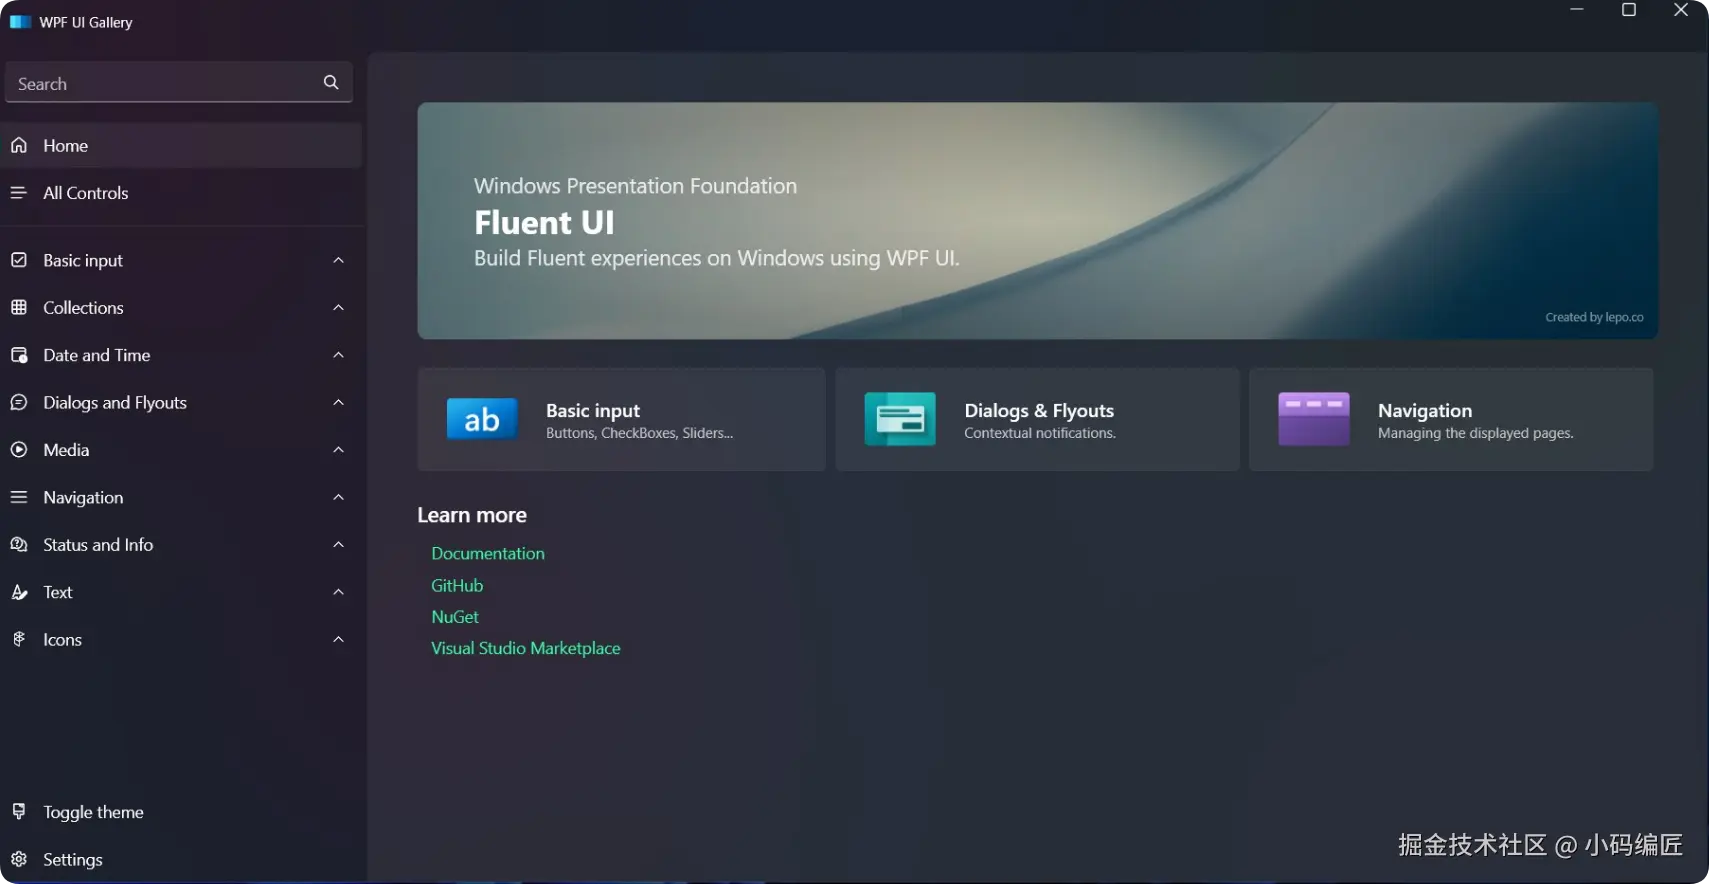This screenshot has height=884, width=1709.
Task: Click the Date and Time calendar icon
Action: coord(19,355)
